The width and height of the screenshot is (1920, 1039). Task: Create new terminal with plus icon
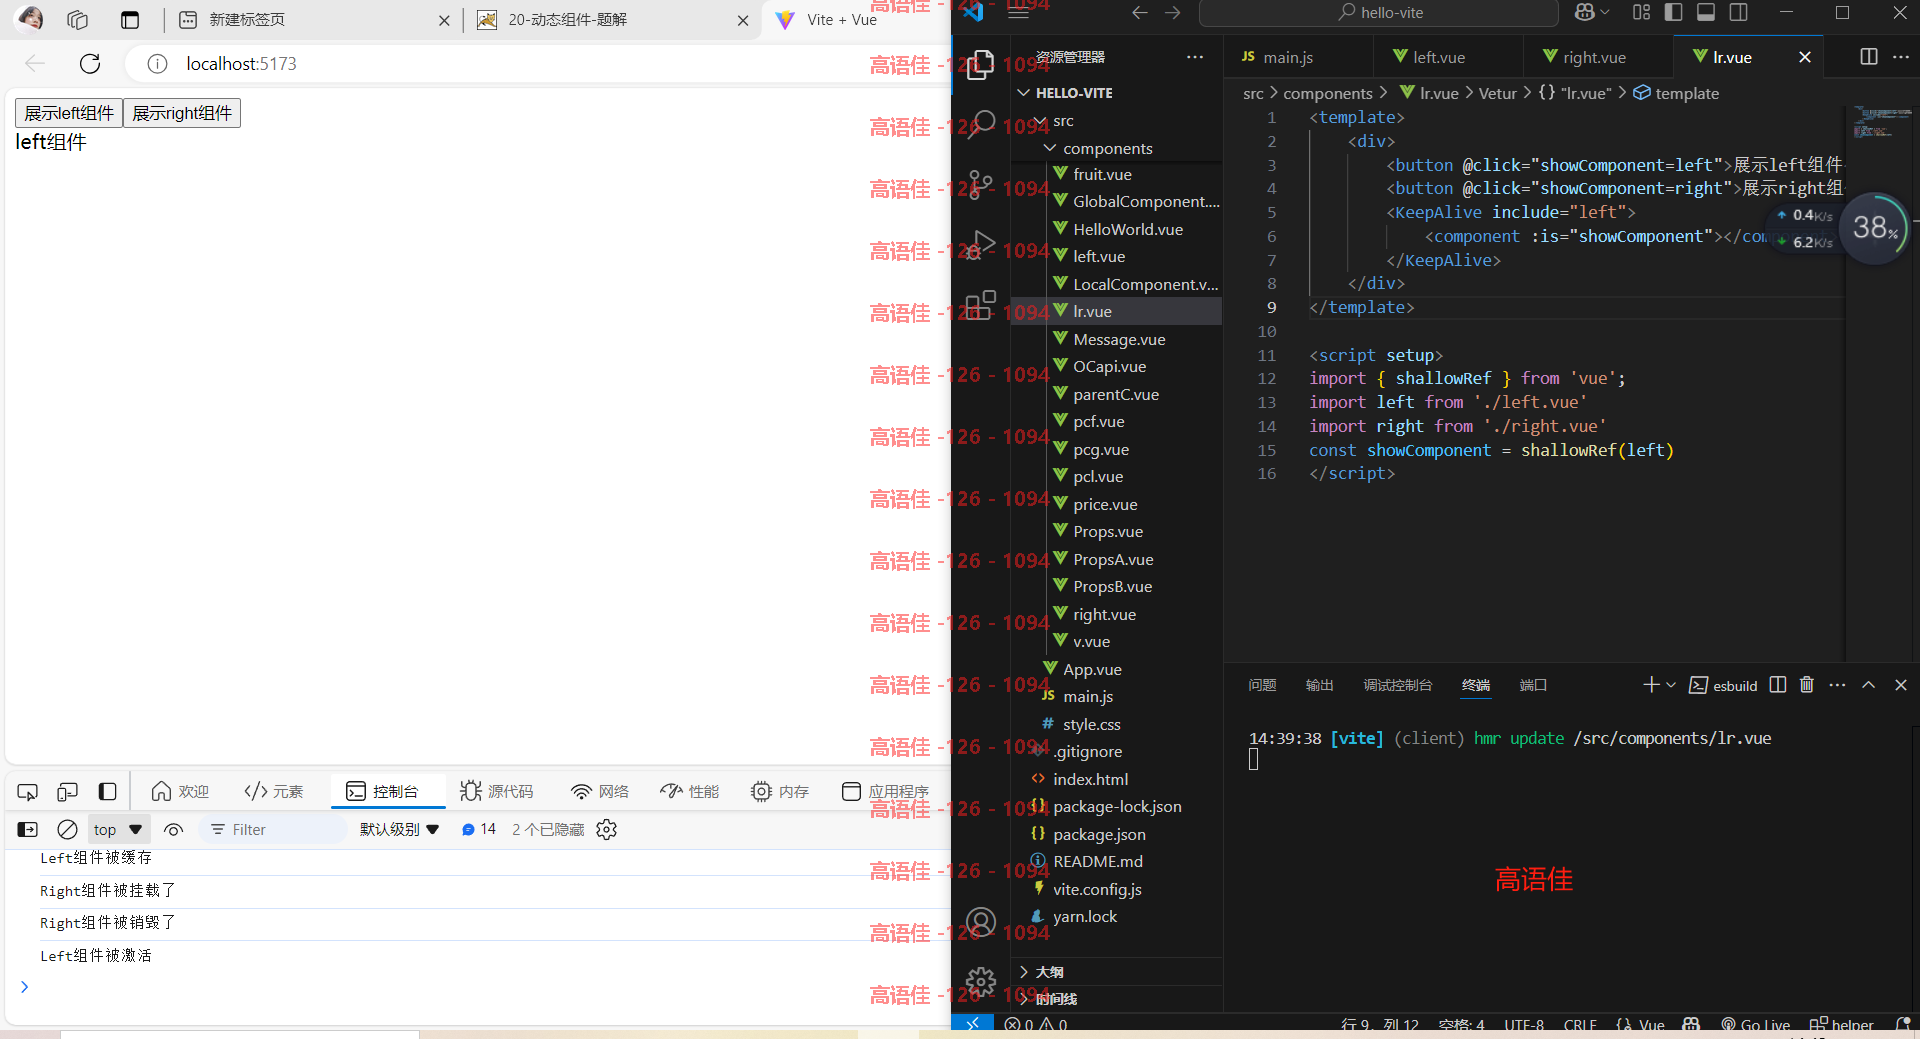click(x=1650, y=685)
